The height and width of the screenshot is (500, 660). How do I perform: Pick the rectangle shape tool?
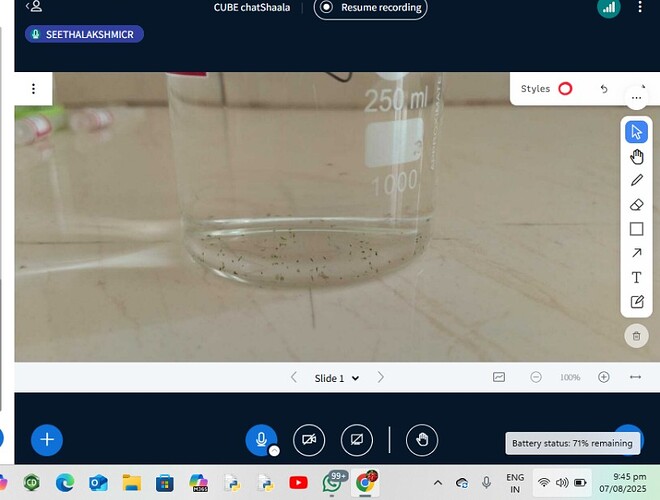[x=636, y=229]
